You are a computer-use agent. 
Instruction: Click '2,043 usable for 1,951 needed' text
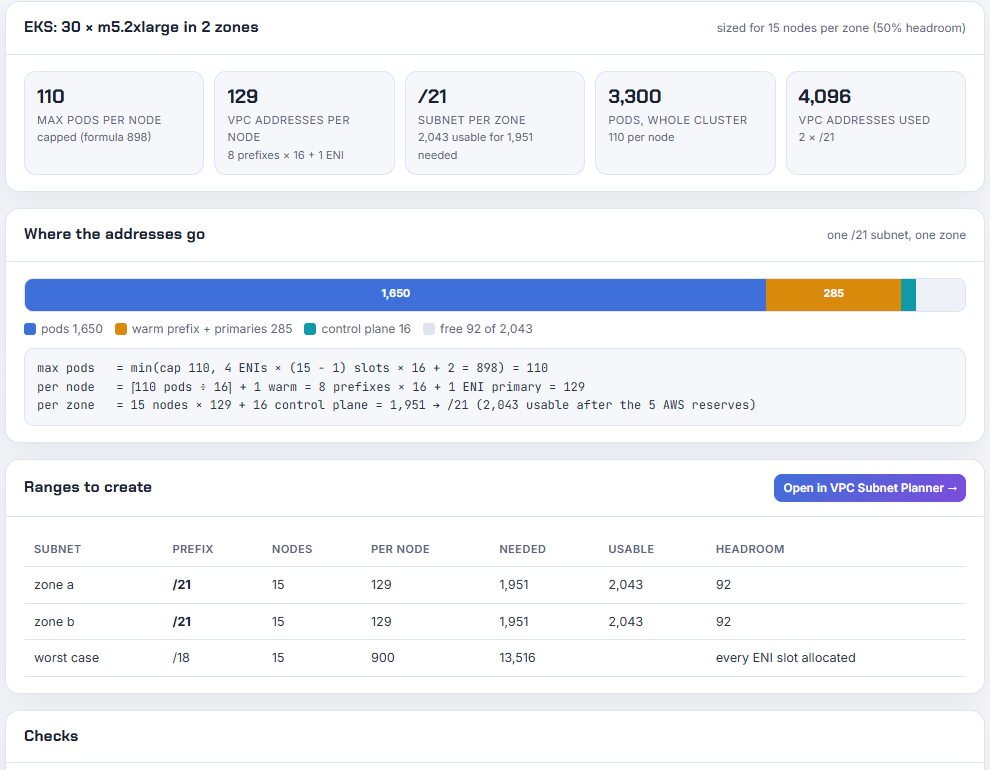click(x=475, y=146)
